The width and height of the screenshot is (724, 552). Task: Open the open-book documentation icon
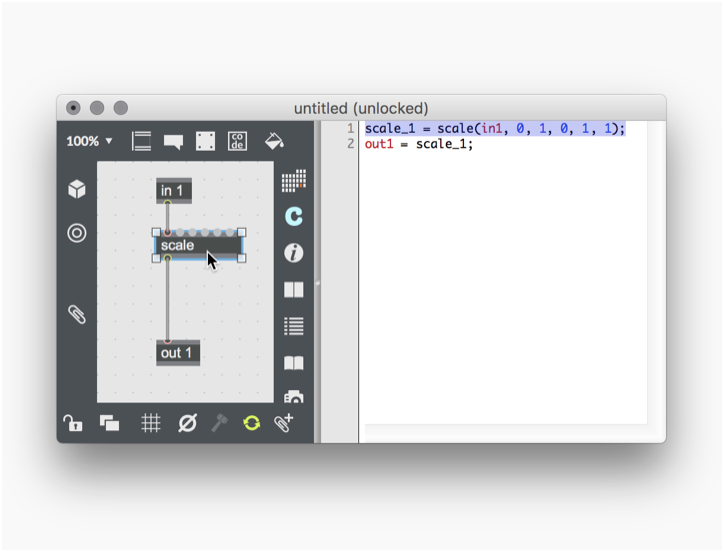[294, 363]
